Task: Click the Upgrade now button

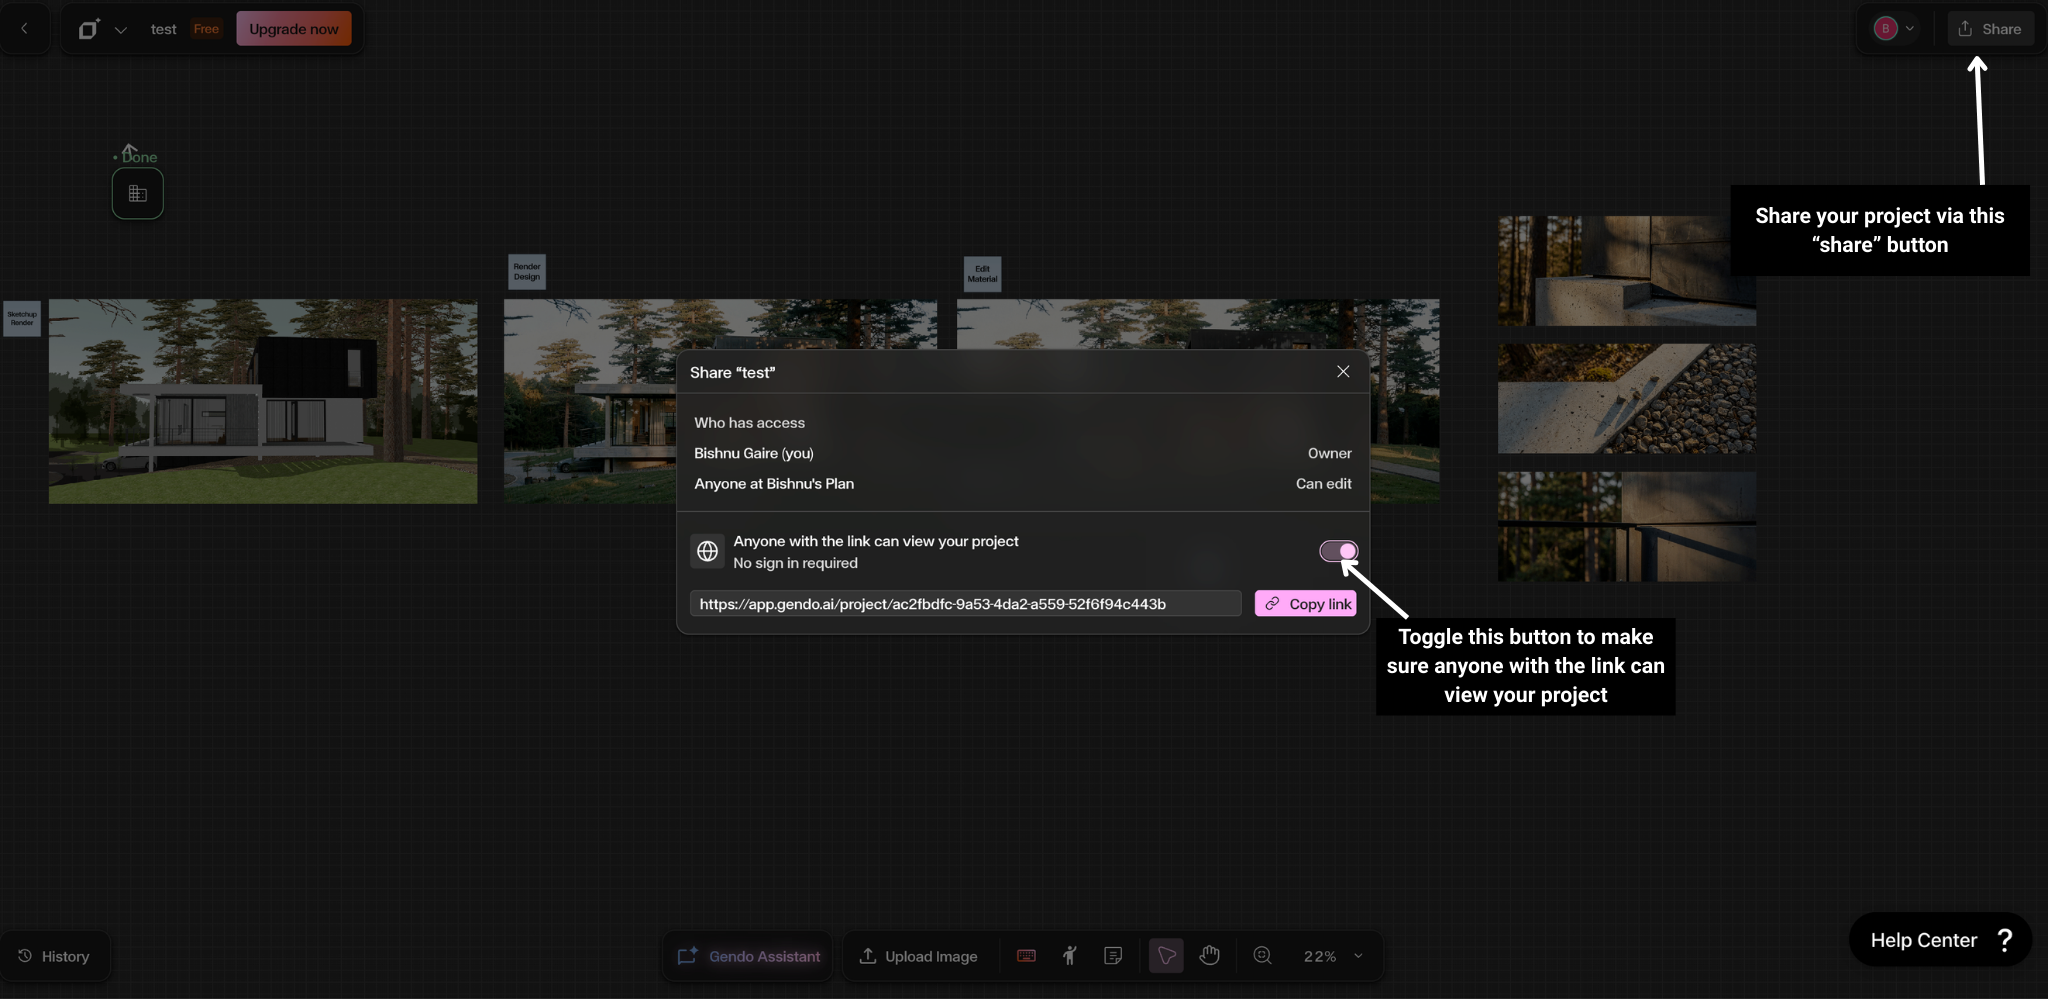Action: [x=293, y=29]
